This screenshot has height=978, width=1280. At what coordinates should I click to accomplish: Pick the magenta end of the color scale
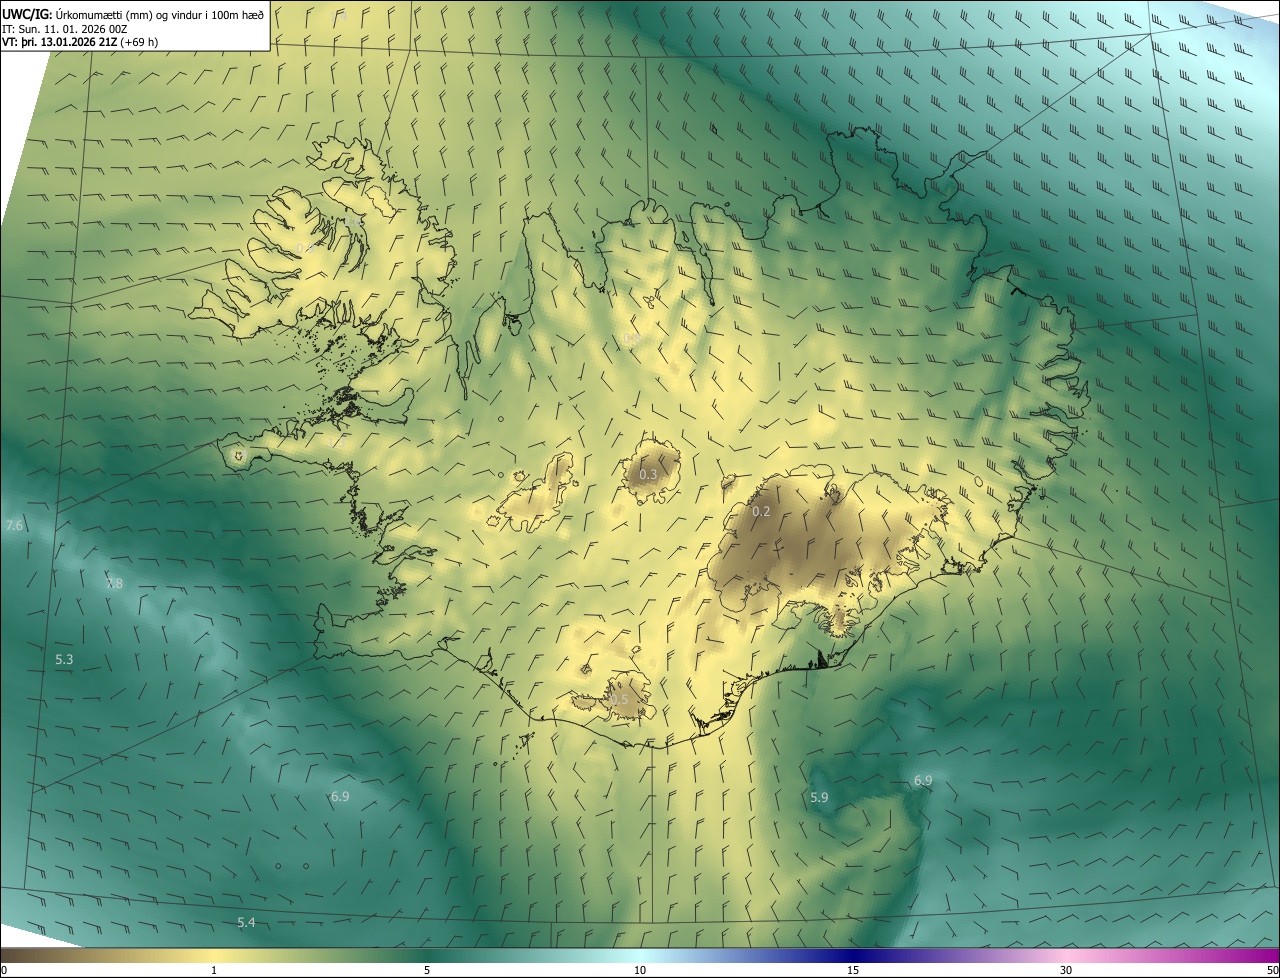1260,956
